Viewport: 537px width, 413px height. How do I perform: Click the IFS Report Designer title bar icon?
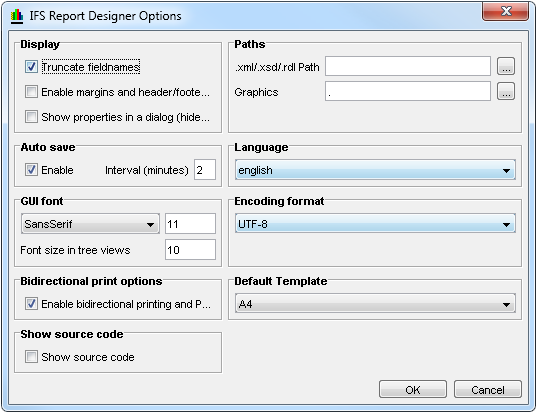click(x=17, y=16)
